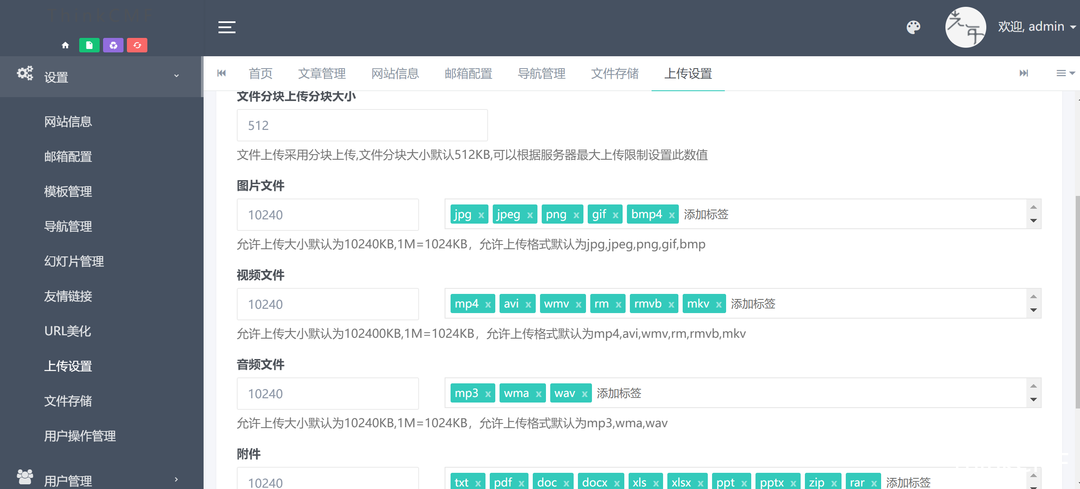Remove the wma tag
The image size is (1080, 489).
(539, 394)
